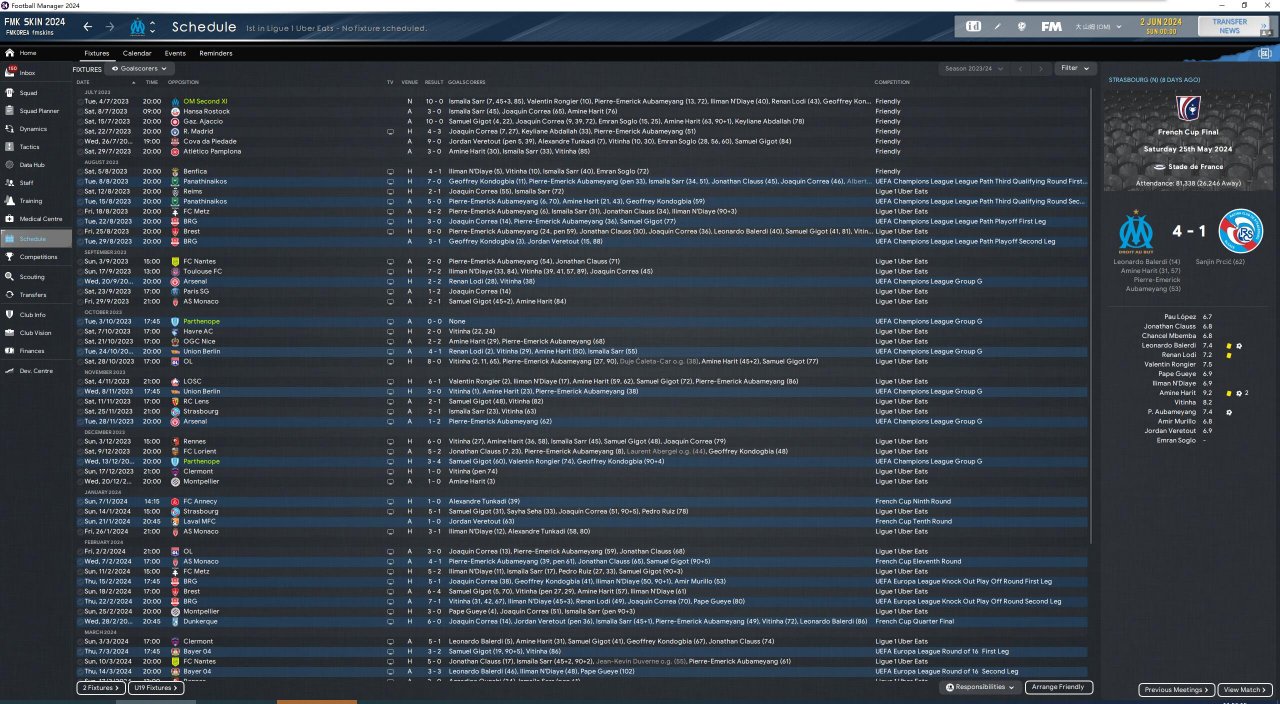Click the Previous Meetings button

click(1176, 690)
